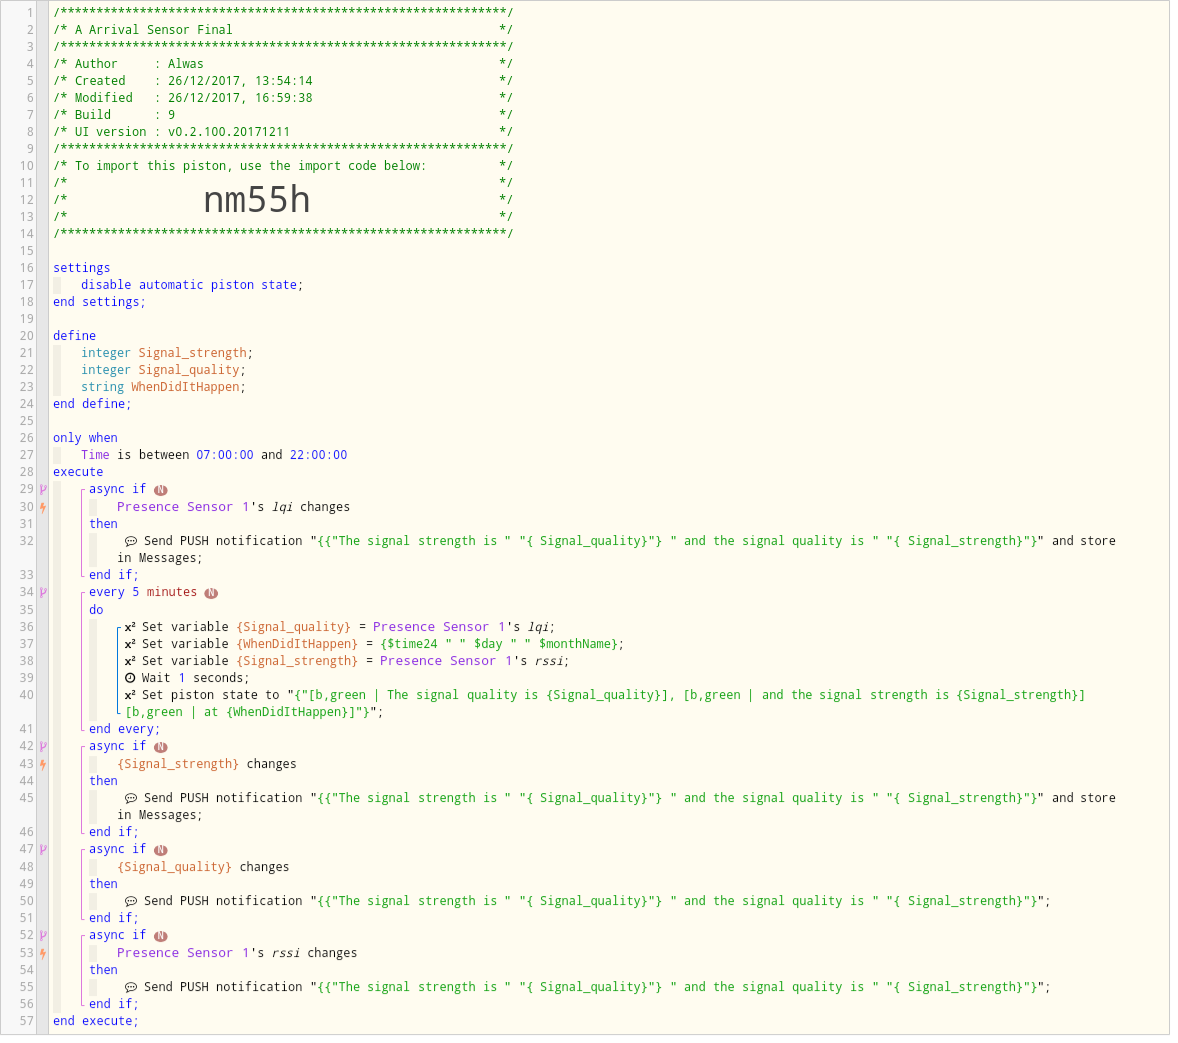The width and height of the screenshot is (1178, 1043).
Task: Click 'integer Signal_strength;' variable definition
Action: (168, 355)
